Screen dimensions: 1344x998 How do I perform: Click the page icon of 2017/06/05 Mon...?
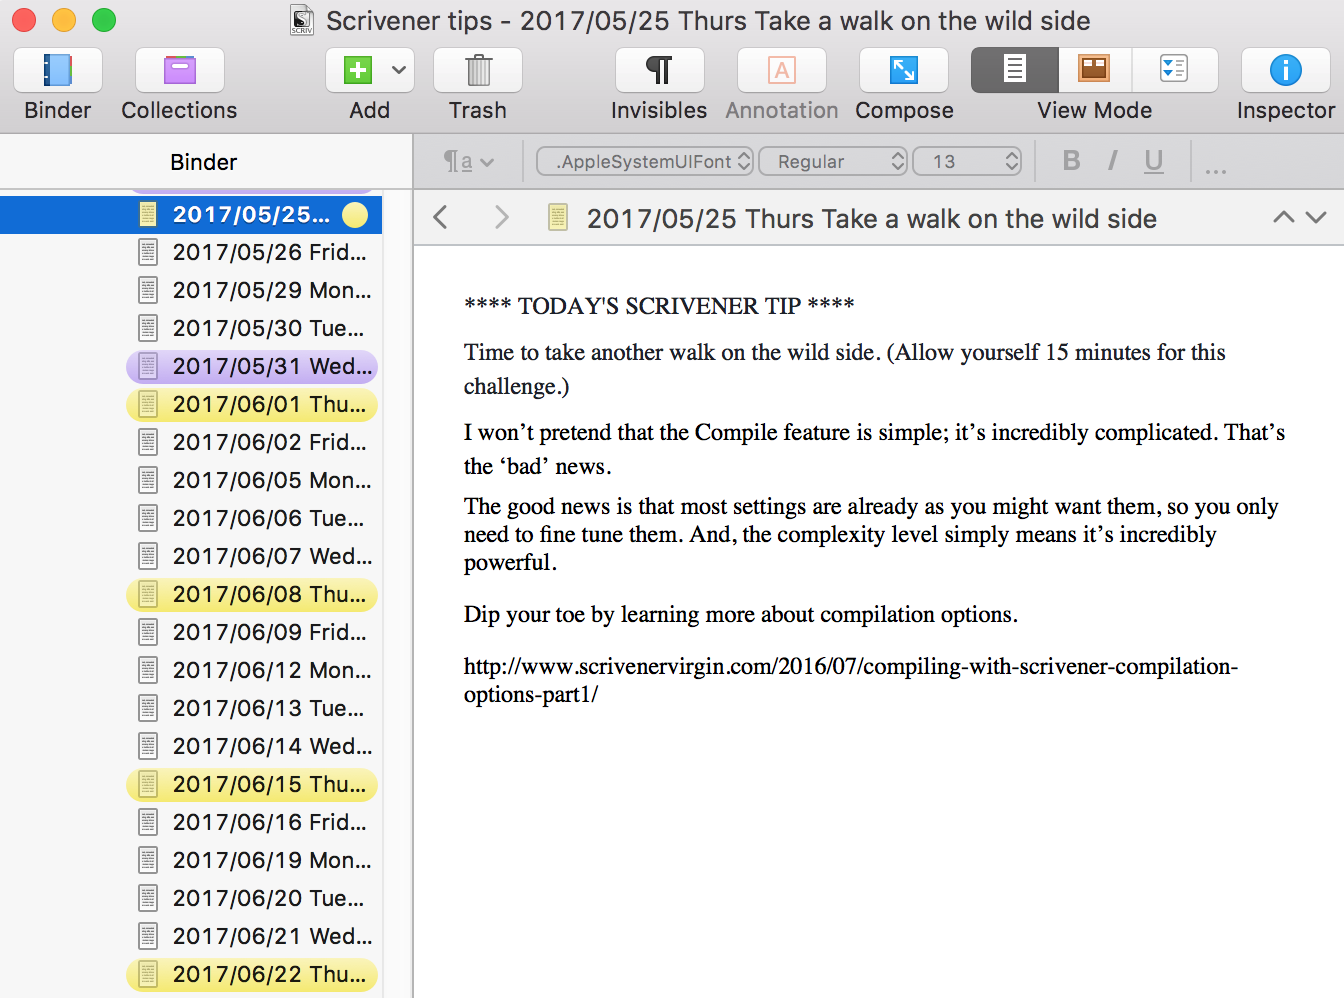(148, 480)
